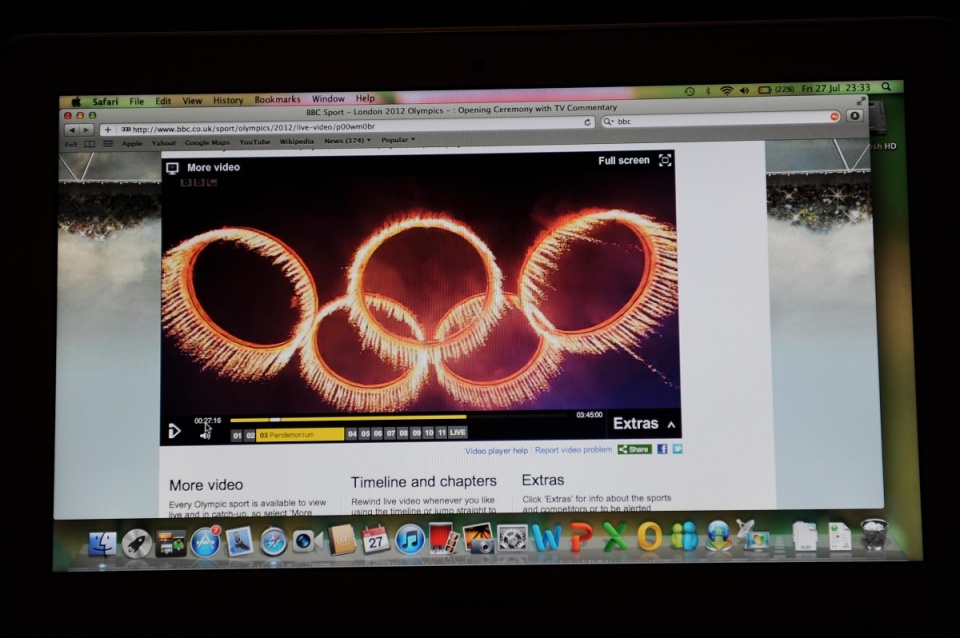Select chapter 03 Pandemonium

point(300,435)
